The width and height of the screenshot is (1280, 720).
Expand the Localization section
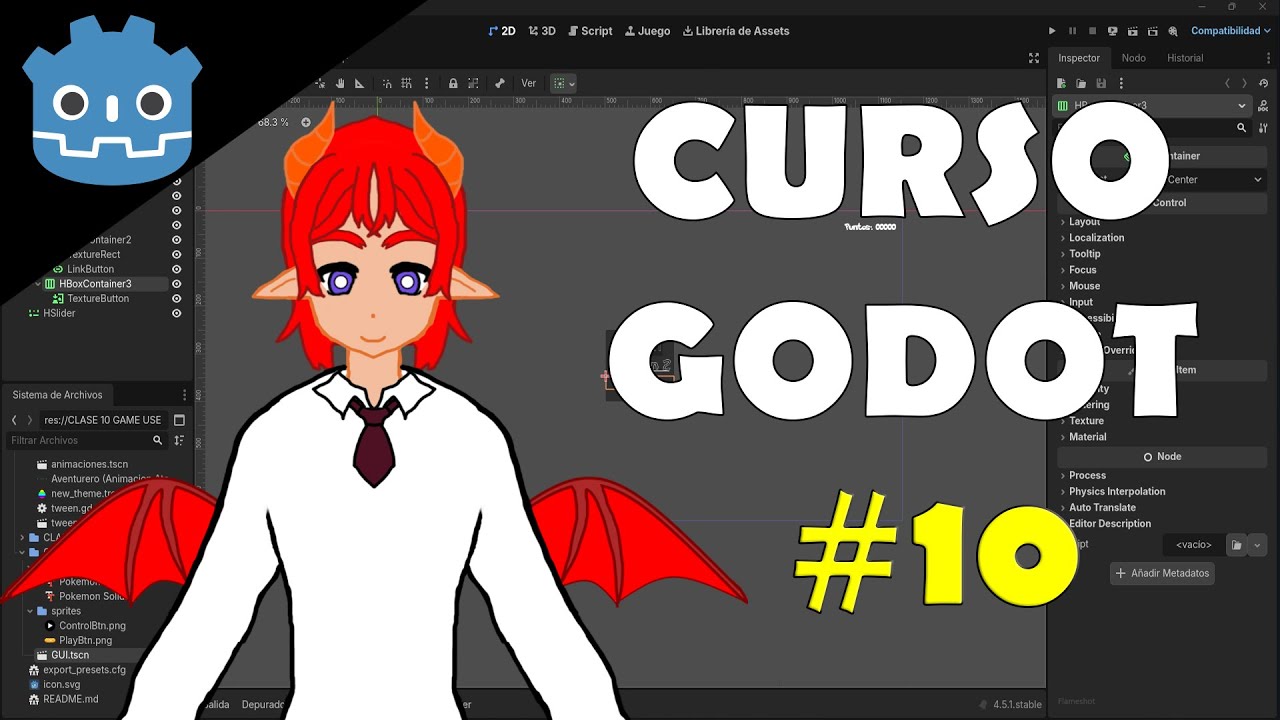(x=1096, y=238)
